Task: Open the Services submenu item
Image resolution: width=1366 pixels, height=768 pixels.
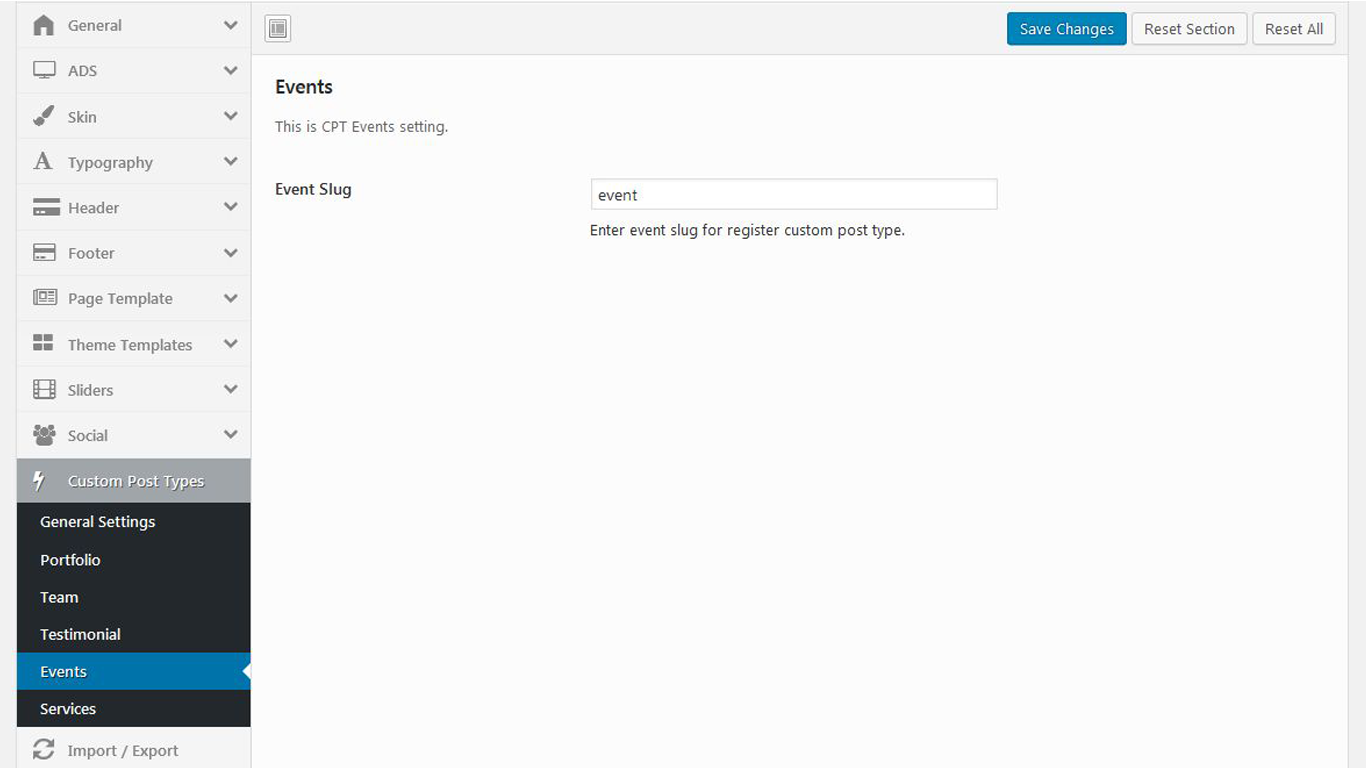Action: coord(68,709)
